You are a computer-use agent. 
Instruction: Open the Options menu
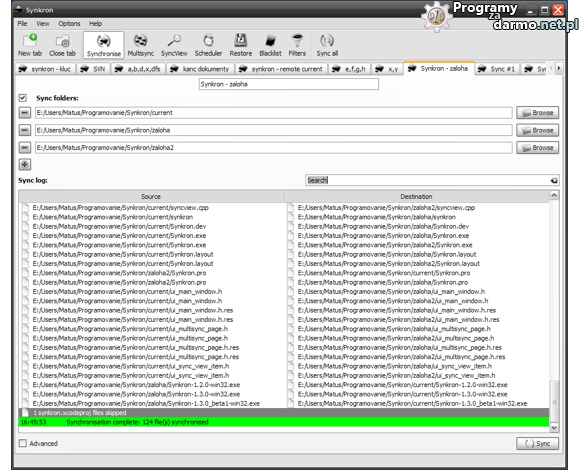[69, 24]
